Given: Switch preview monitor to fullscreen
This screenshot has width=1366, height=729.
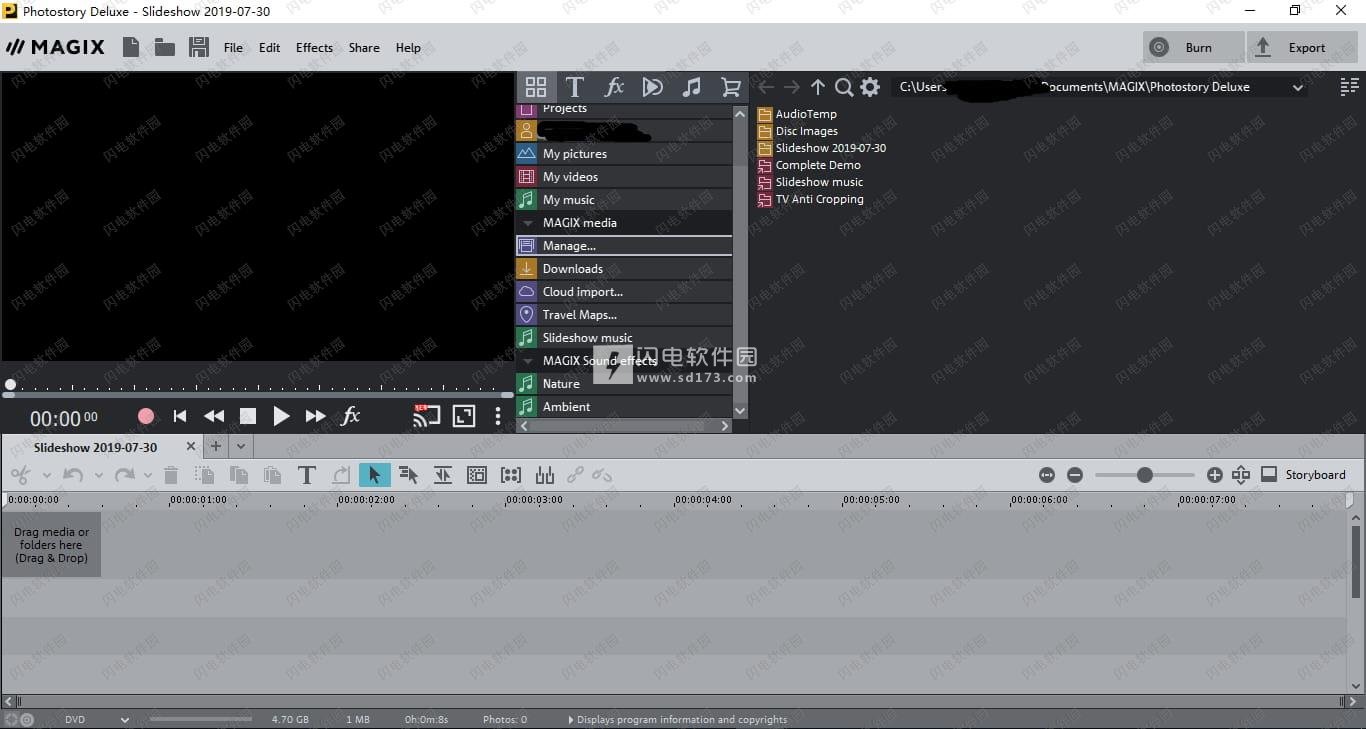Looking at the screenshot, I should (x=464, y=416).
